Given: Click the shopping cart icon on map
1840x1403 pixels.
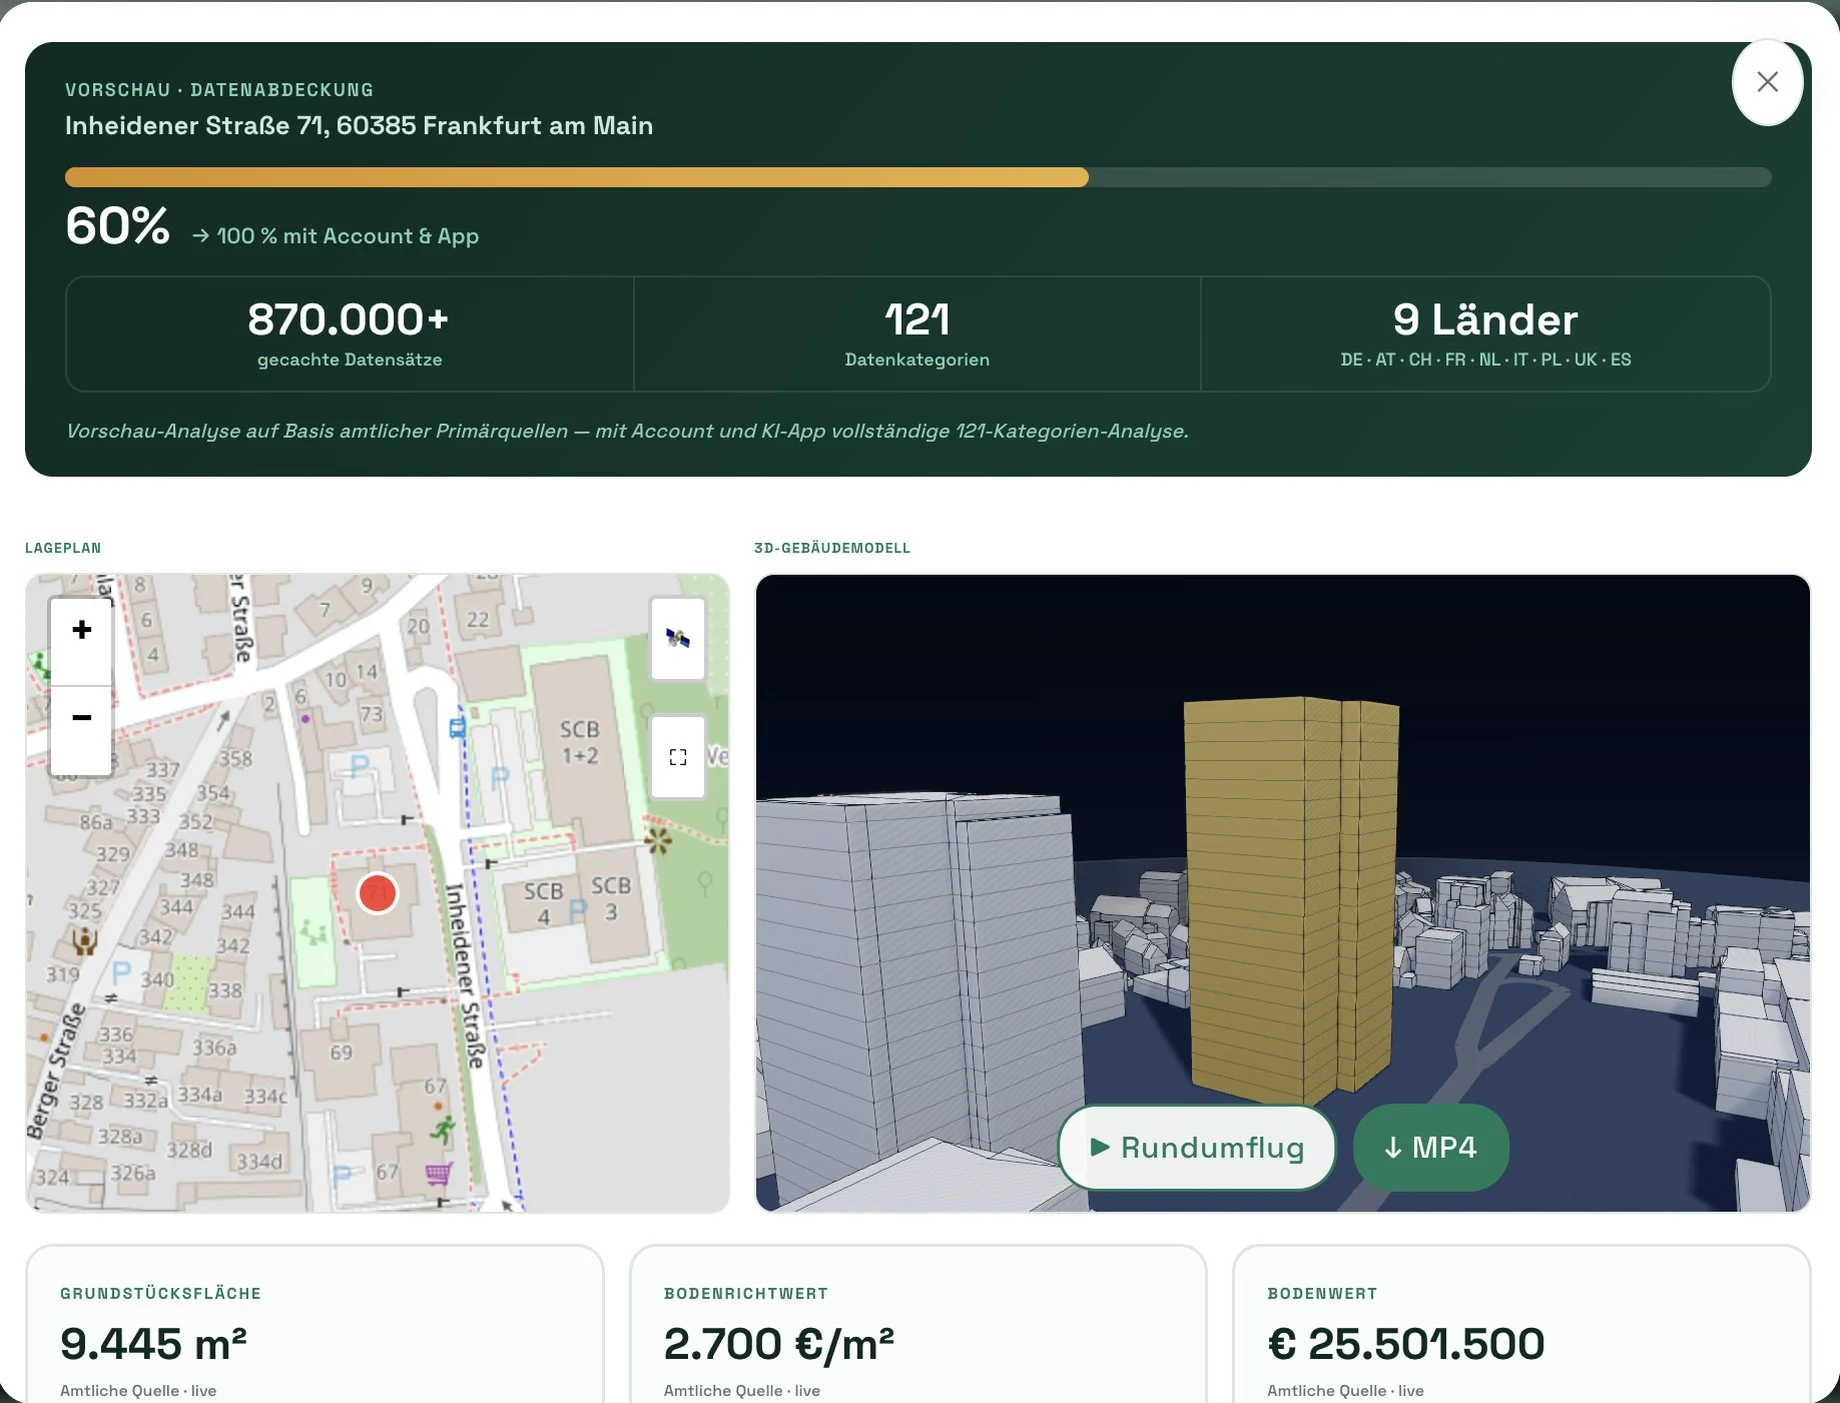Looking at the screenshot, I should [x=439, y=1173].
